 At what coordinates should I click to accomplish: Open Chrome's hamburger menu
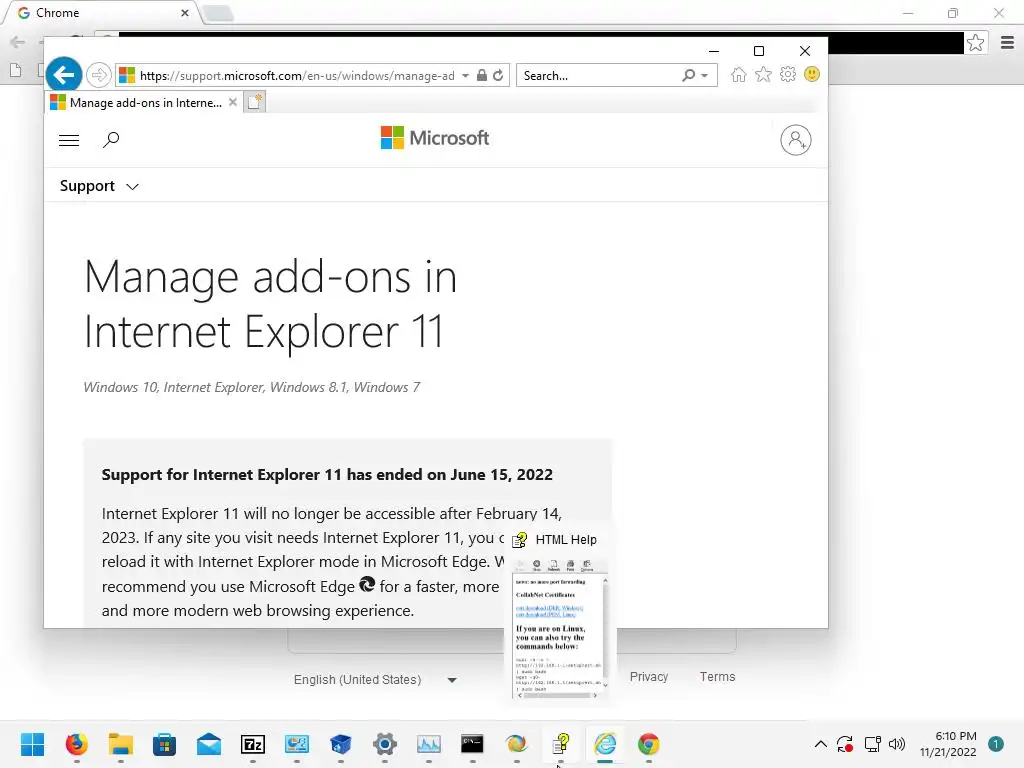click(x=1008, y=43)
